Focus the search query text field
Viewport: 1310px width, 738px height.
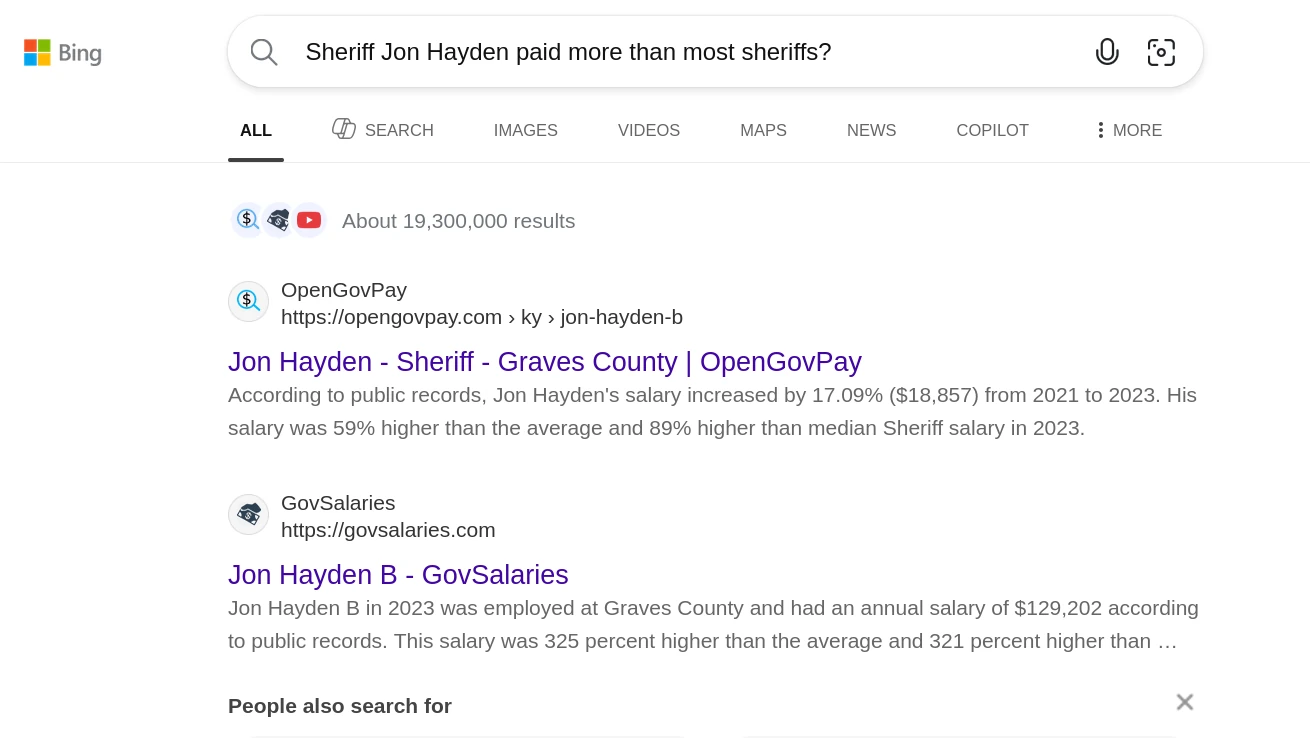[680, 52]
